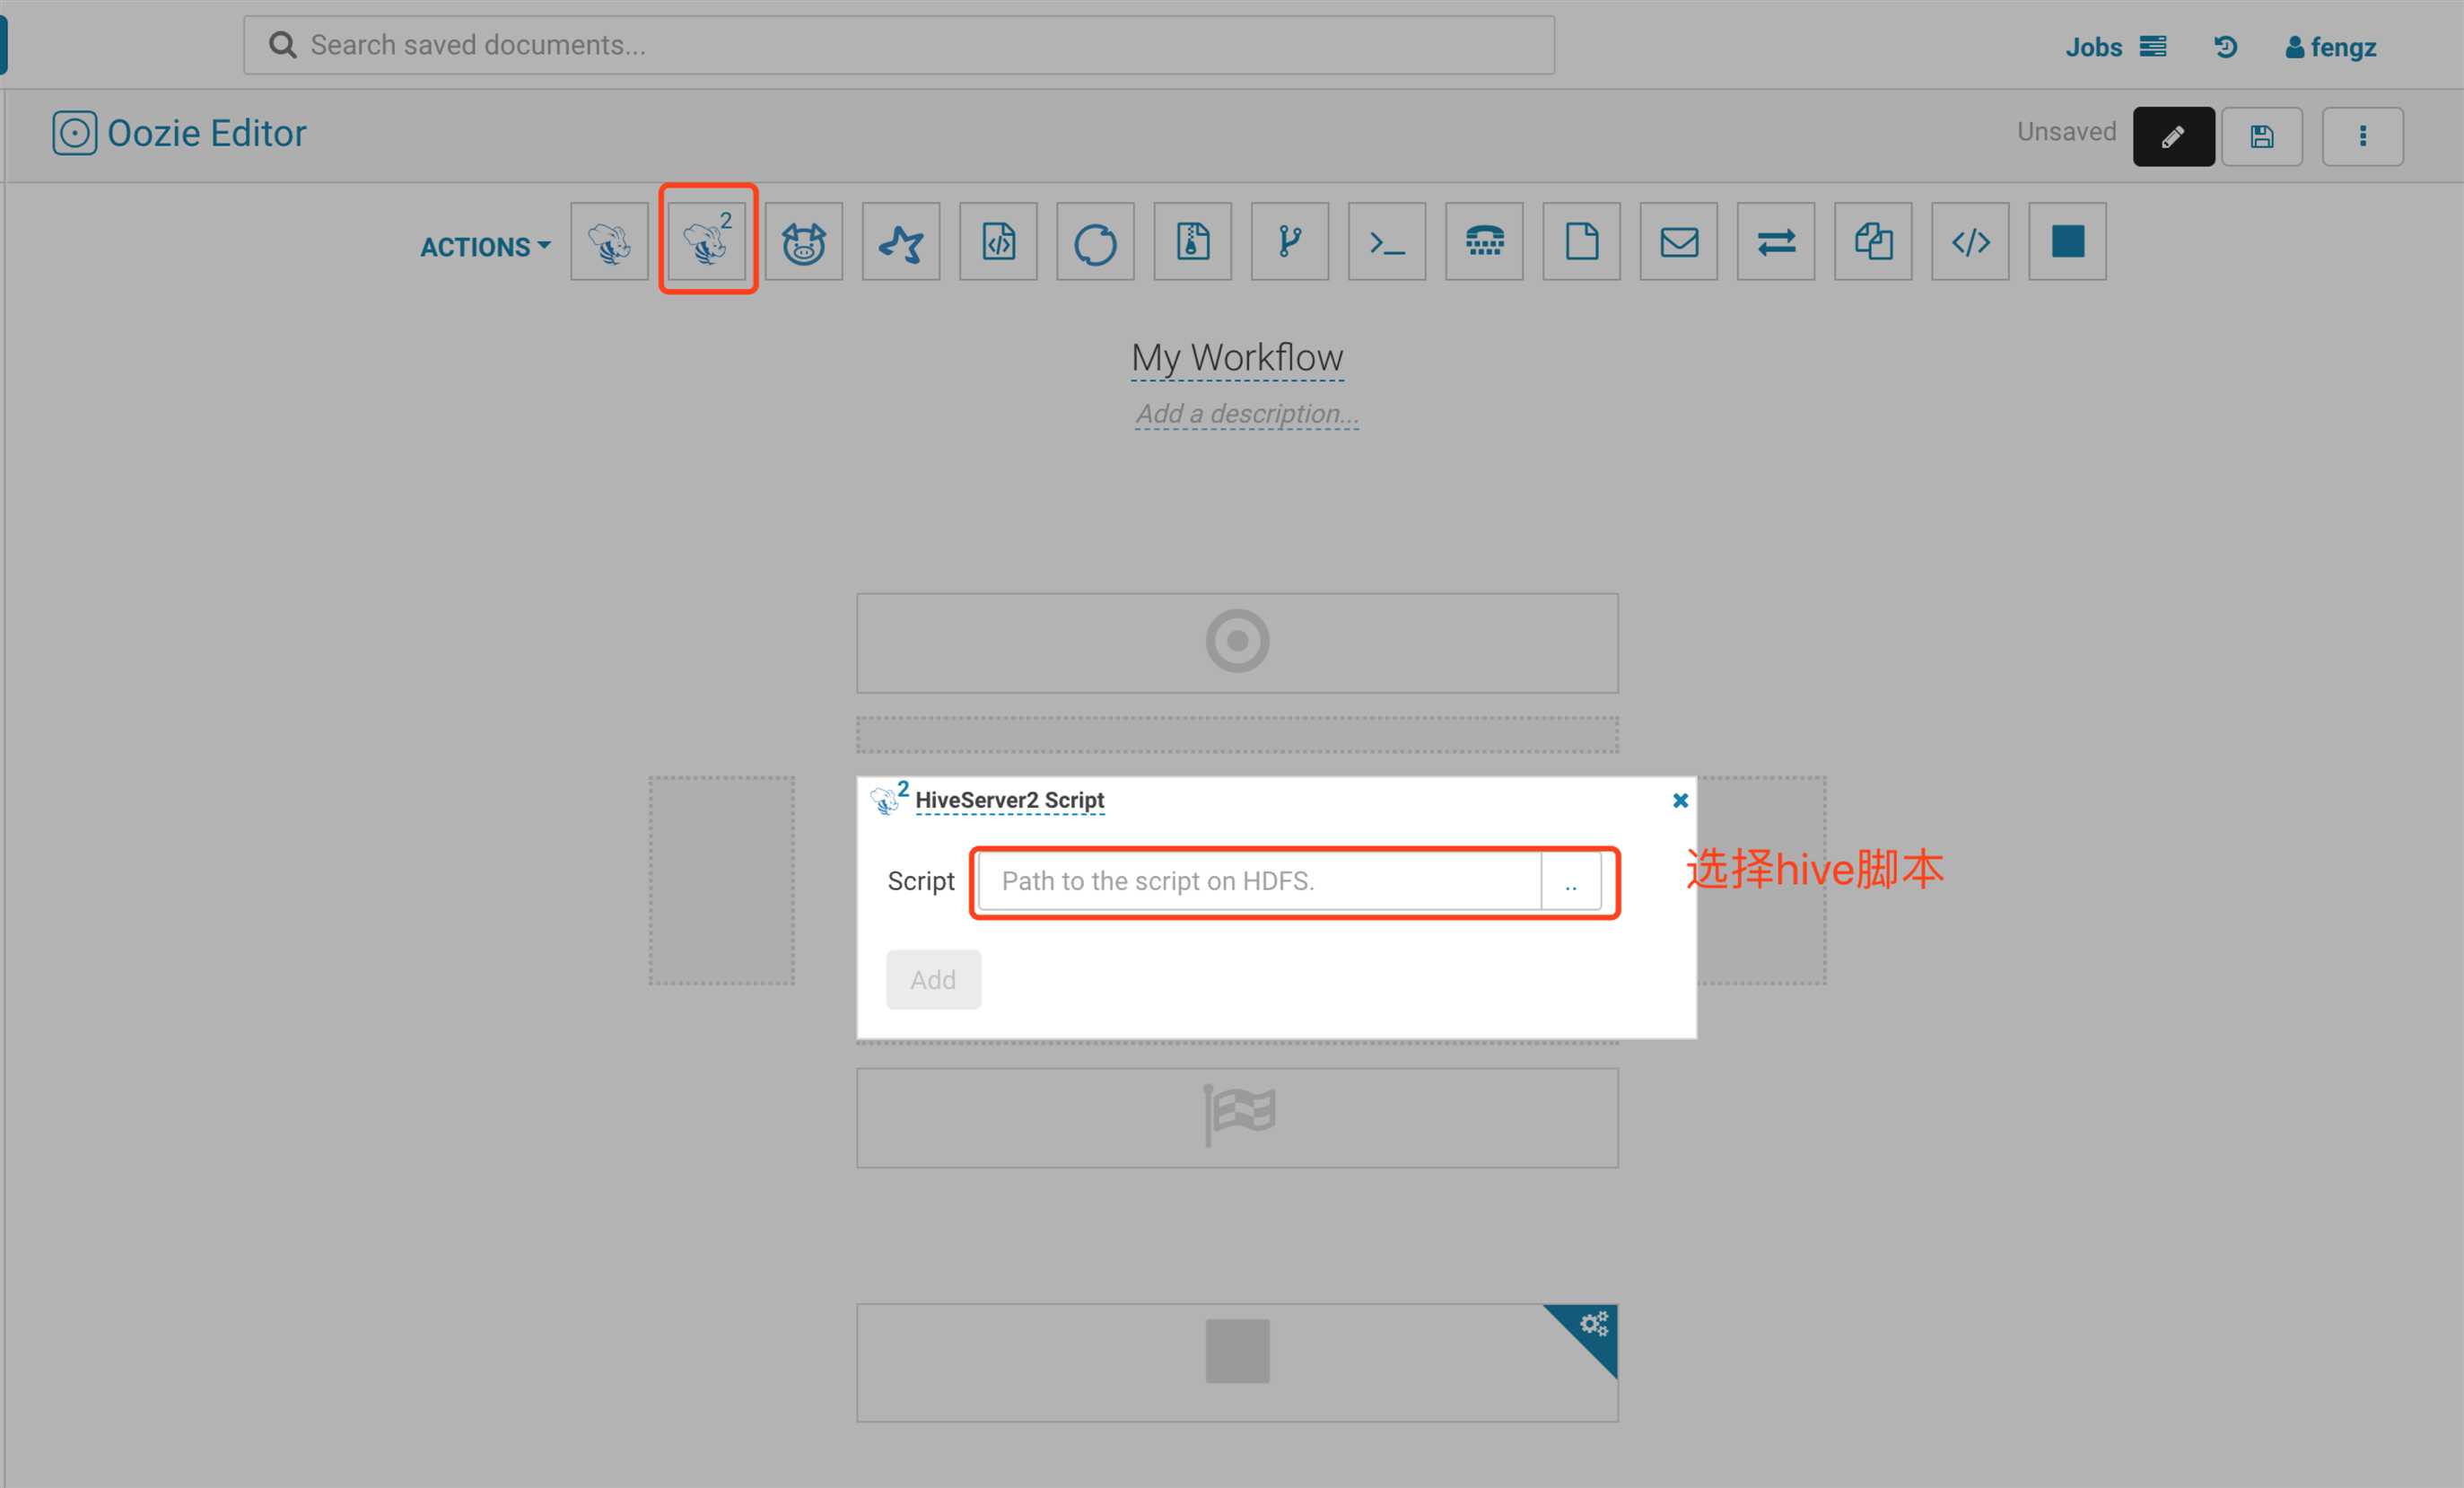Open the task history icon

[2225, 47]
